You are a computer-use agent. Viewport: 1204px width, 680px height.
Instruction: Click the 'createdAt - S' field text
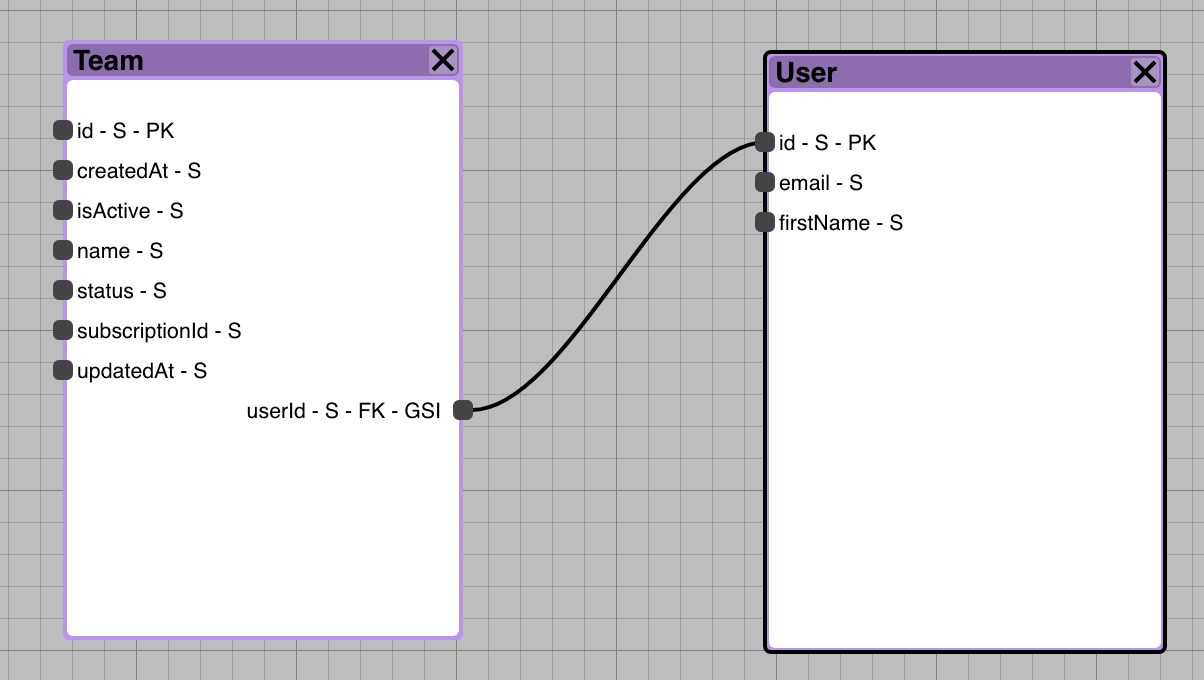coord(139,171)
